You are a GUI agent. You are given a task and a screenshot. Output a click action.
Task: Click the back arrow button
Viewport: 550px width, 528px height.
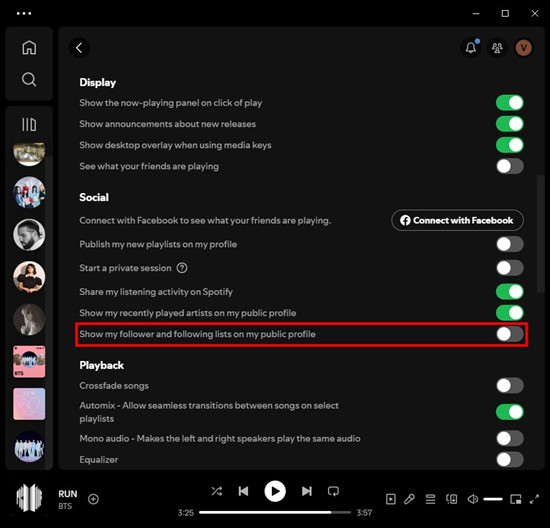coord(79,48)
